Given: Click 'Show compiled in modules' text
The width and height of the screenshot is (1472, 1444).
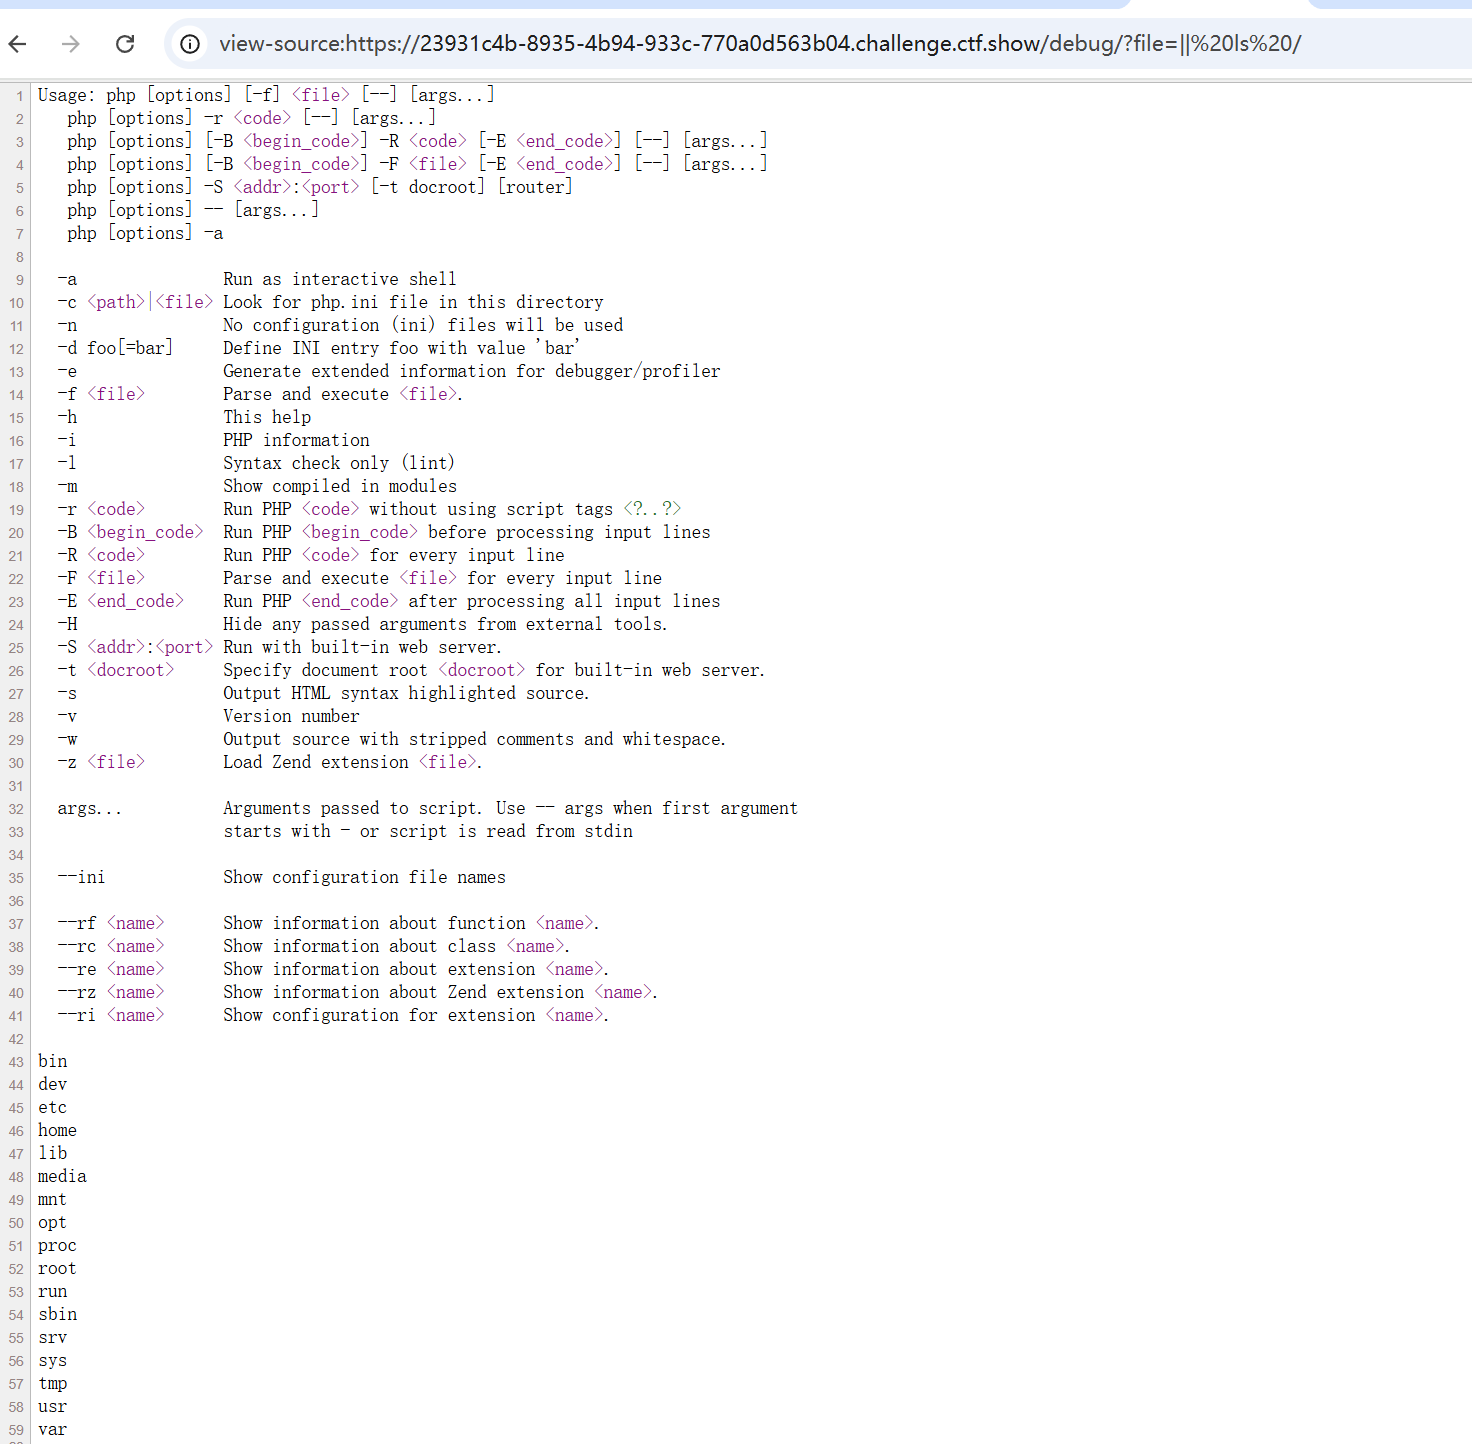Looking at the screenshot, I should pyautogui.click(x=340, y=486).
